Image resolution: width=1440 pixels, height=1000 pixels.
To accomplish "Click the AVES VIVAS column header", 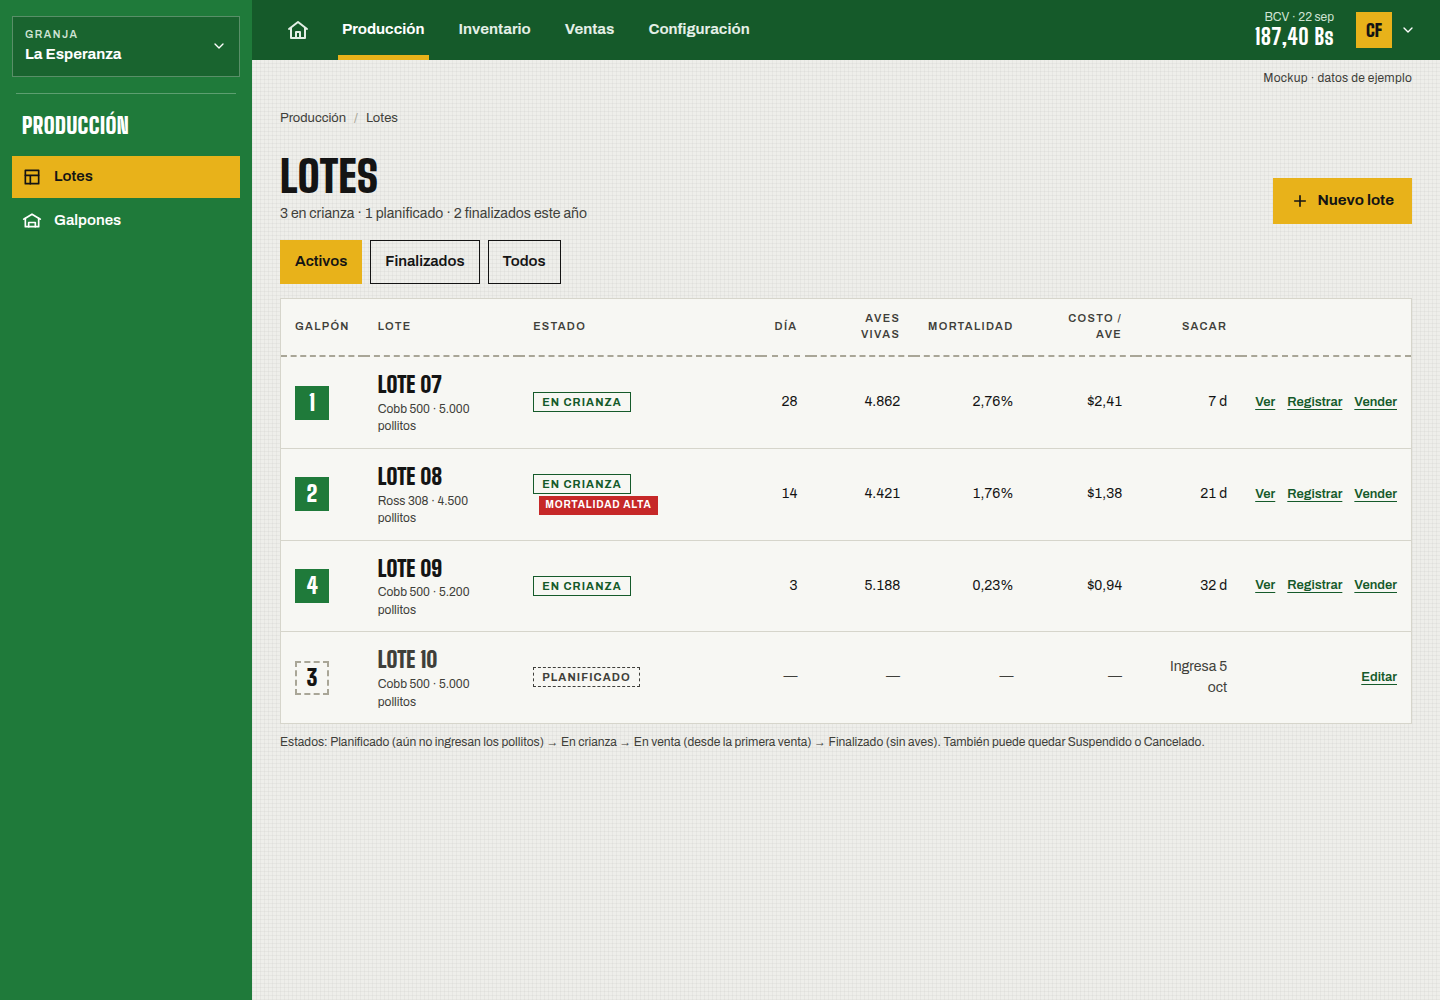I will click(x=880, y=327).
